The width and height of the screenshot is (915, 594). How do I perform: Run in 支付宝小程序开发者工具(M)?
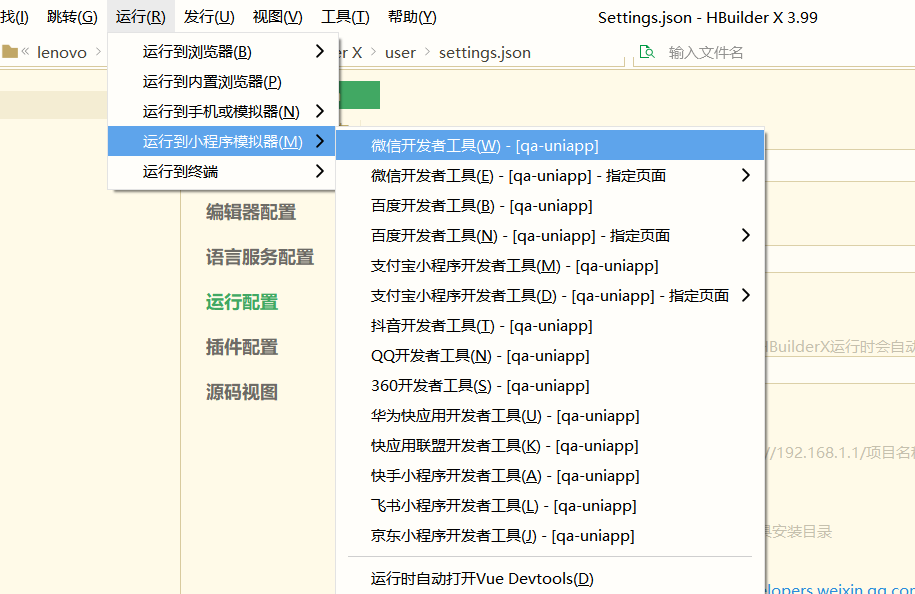pyautogui.click(x=550, y=265)
